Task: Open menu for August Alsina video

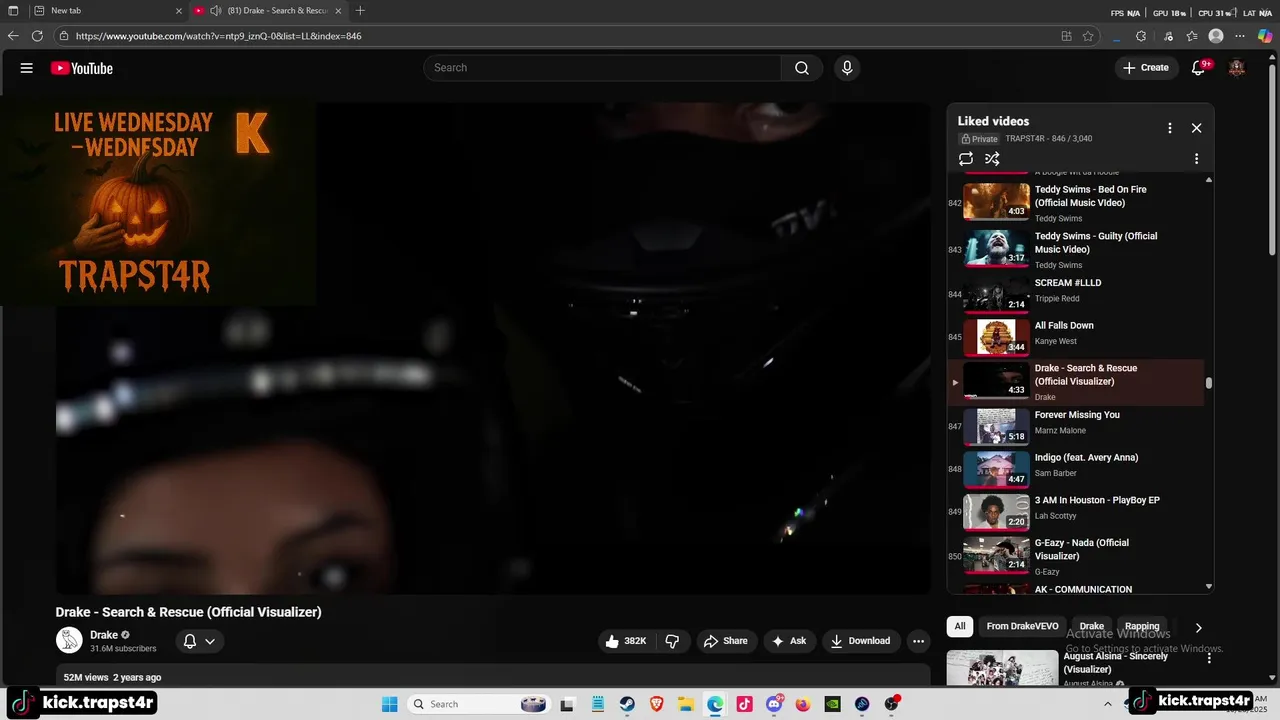Action: point(1209,658)
